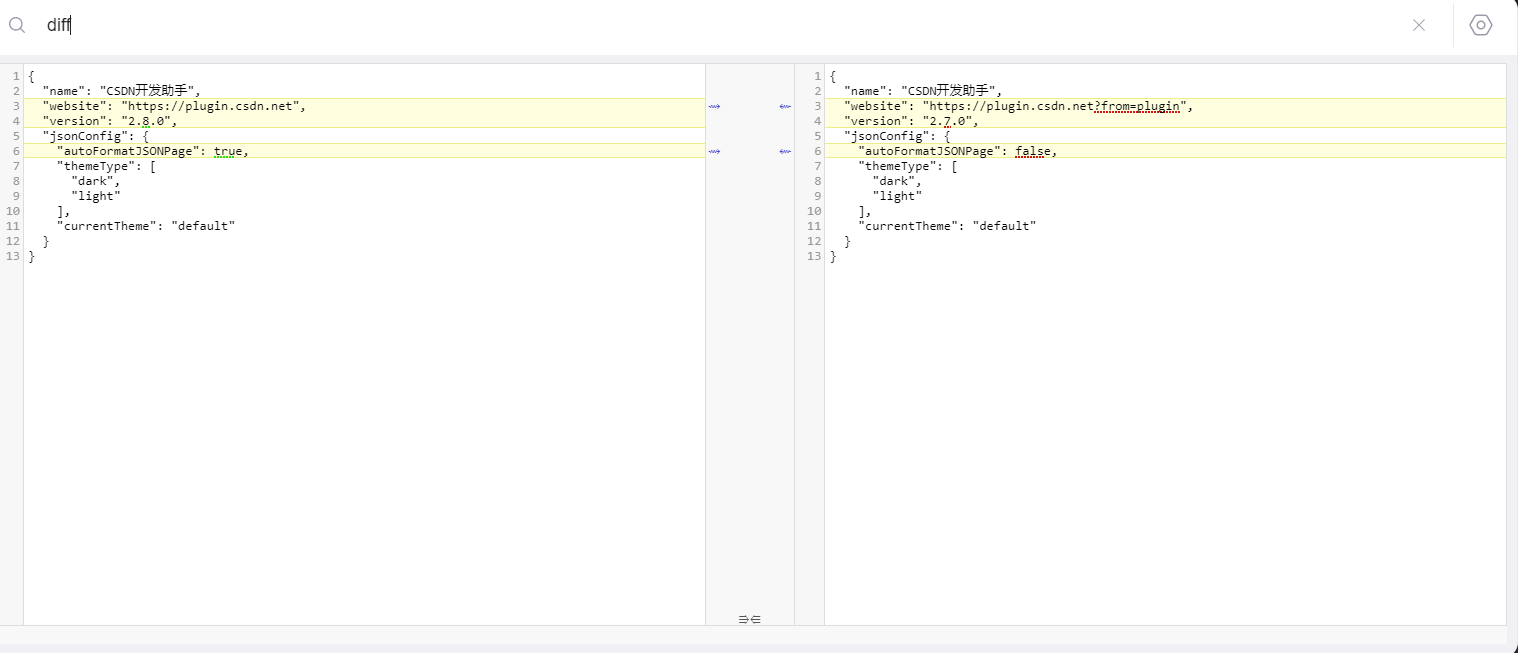This screenshot has width=1518, height=653.
Task: Click the left-arrow merge icon on line 6
Action: coord(785,151)
